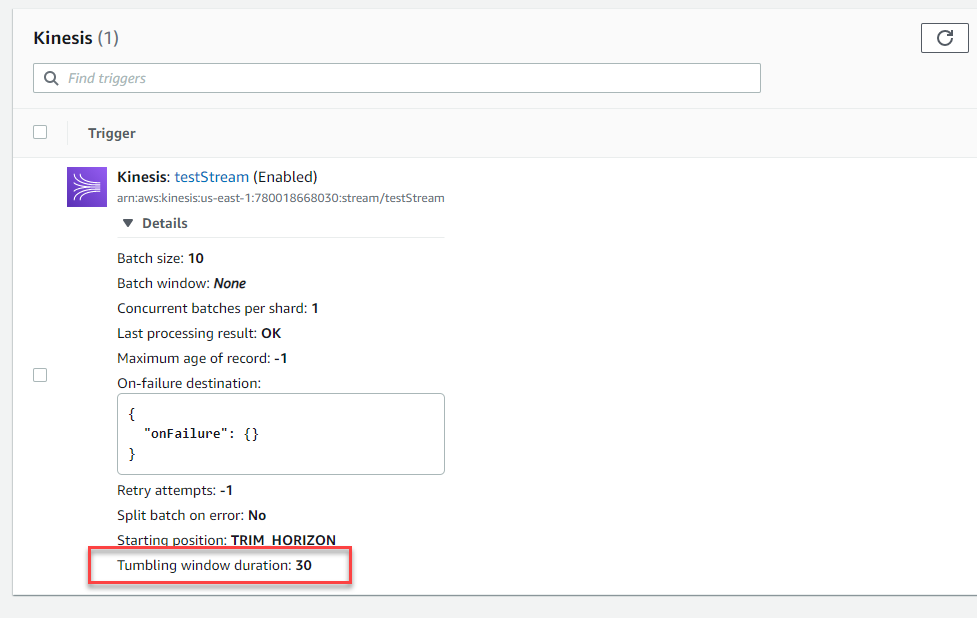977x618 pixels.
Task: Click Split batch on error: No
Action: click(191, 515)
